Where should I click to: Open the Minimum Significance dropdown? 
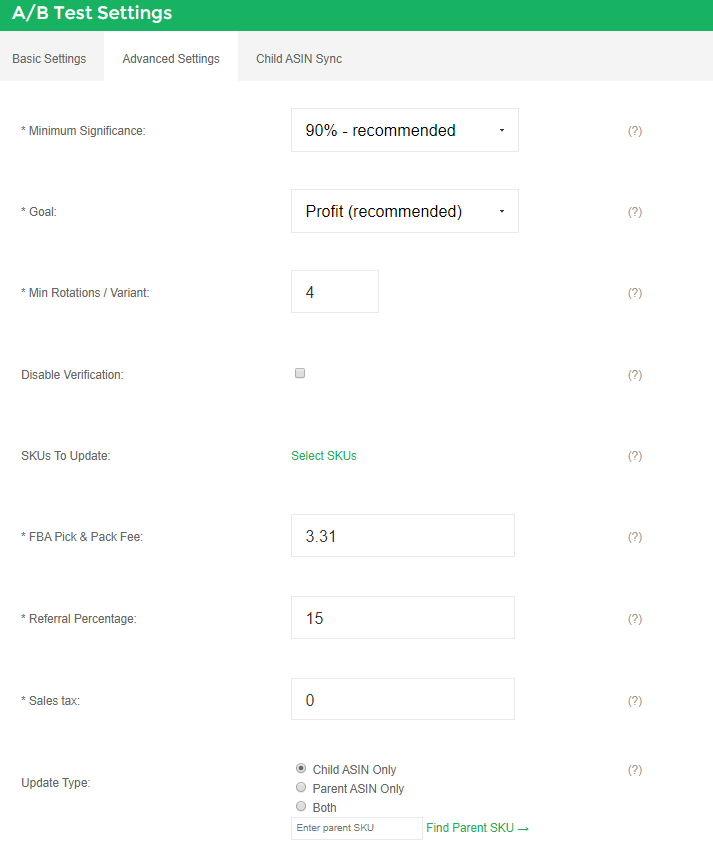[405, 130]
